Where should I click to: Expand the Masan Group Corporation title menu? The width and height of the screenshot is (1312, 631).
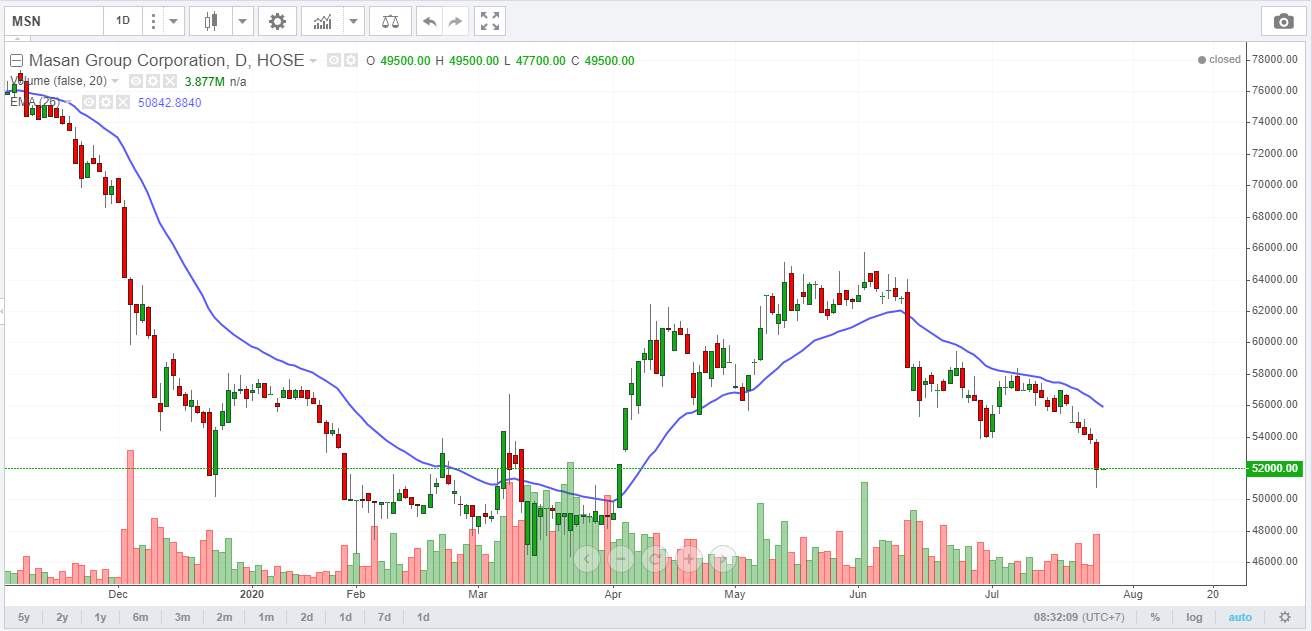click(x=313, y=61)
